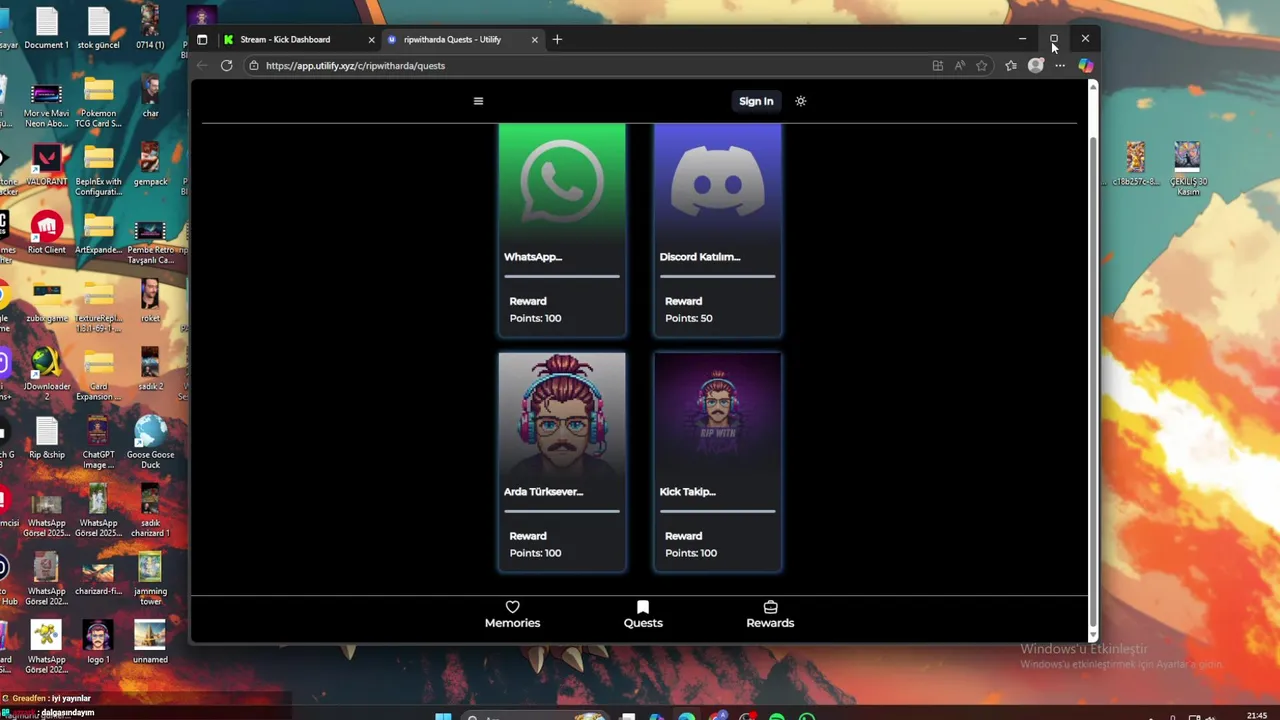This screenshot has height=720, width=1280.
Task: Select ÇEKİLİŞ 30 Kasım desktop file
Action: pyautogui.click(x=1187, y=167)
